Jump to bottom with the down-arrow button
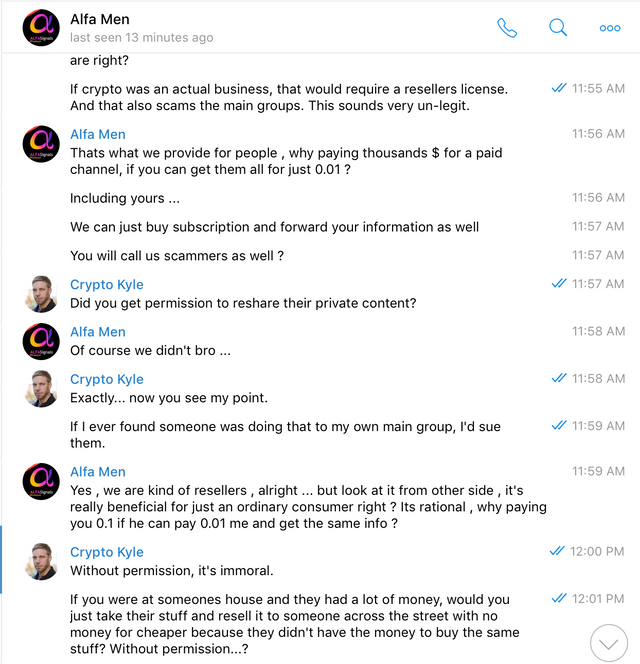This screenshot has width=640, height=664. (x=609, y=643)
